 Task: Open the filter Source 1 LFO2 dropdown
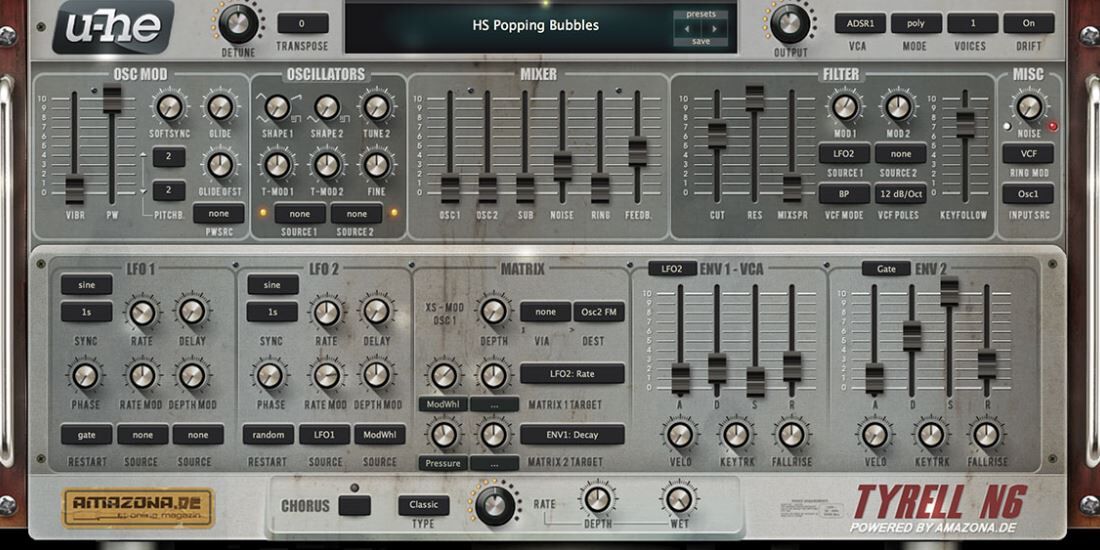click(845, 154)
